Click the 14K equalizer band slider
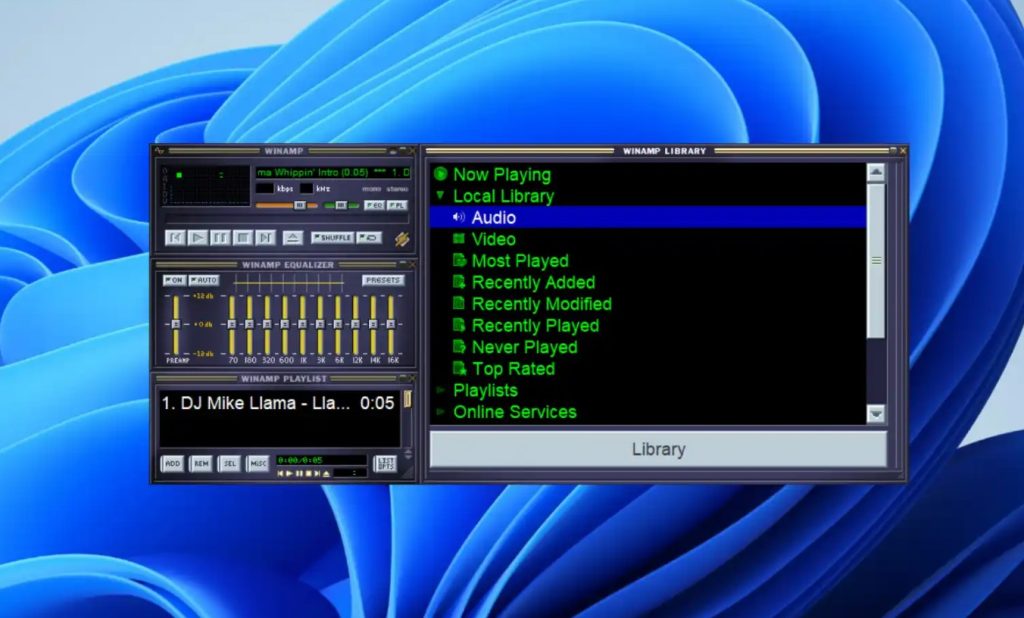Screen dimensions: 1024x618 373,325
